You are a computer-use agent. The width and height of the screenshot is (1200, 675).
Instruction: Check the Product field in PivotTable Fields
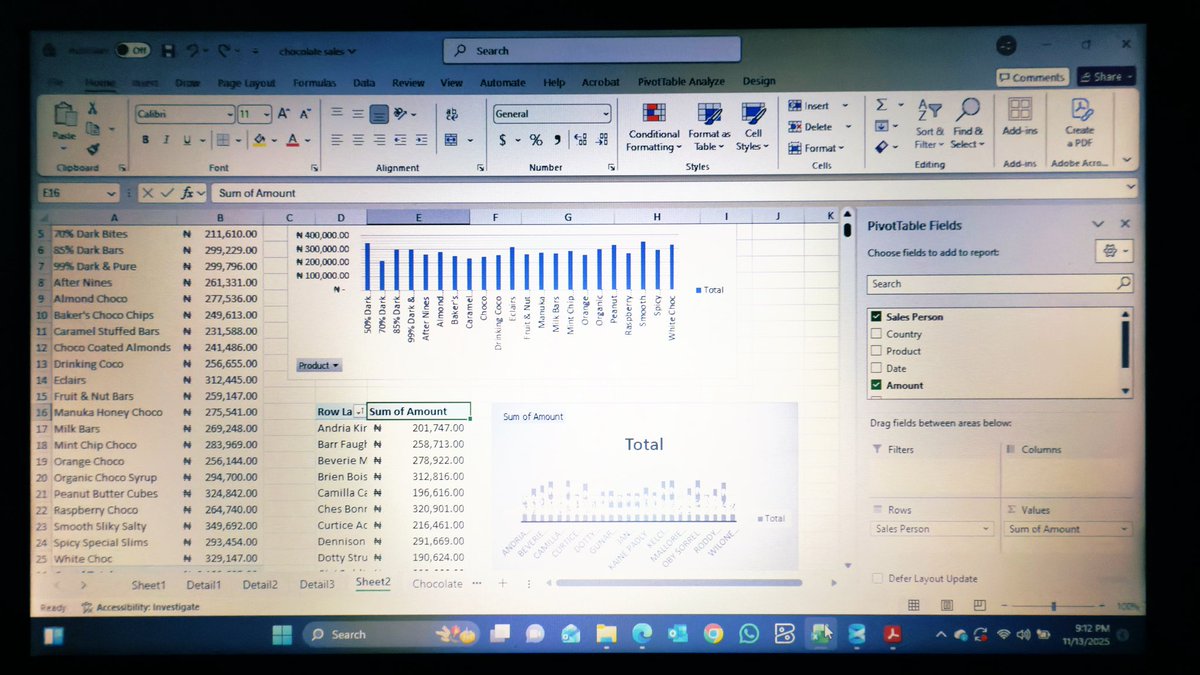[874, 350]
